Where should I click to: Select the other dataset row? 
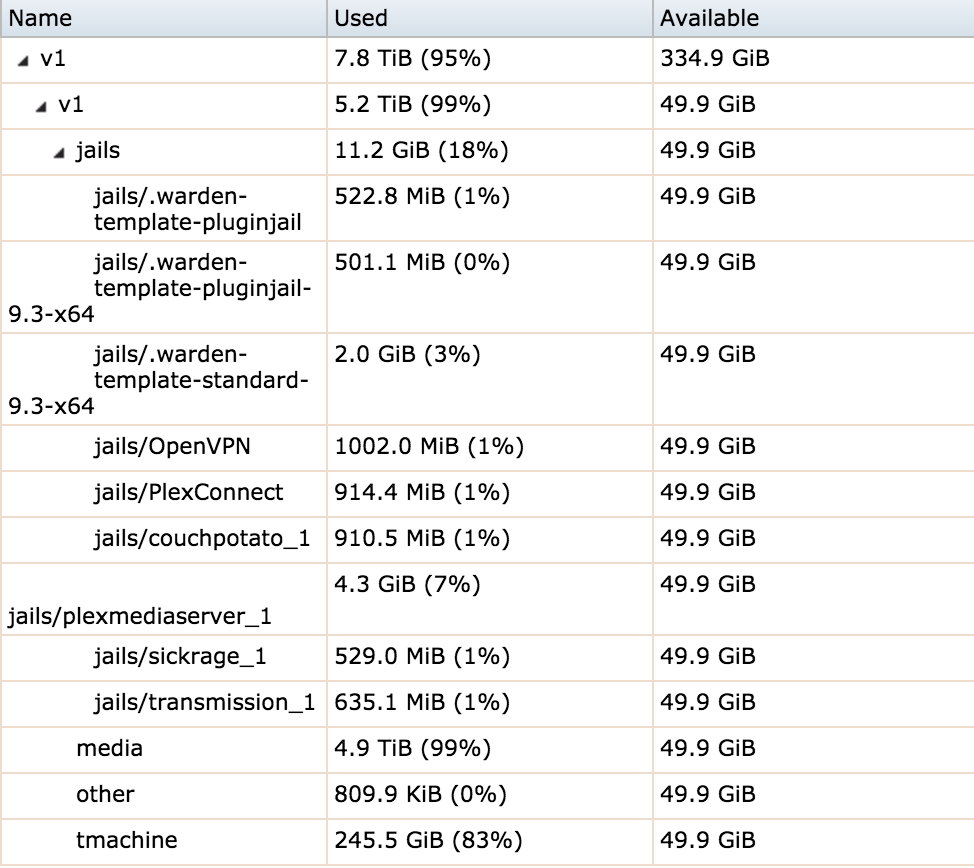coord(487,796)
